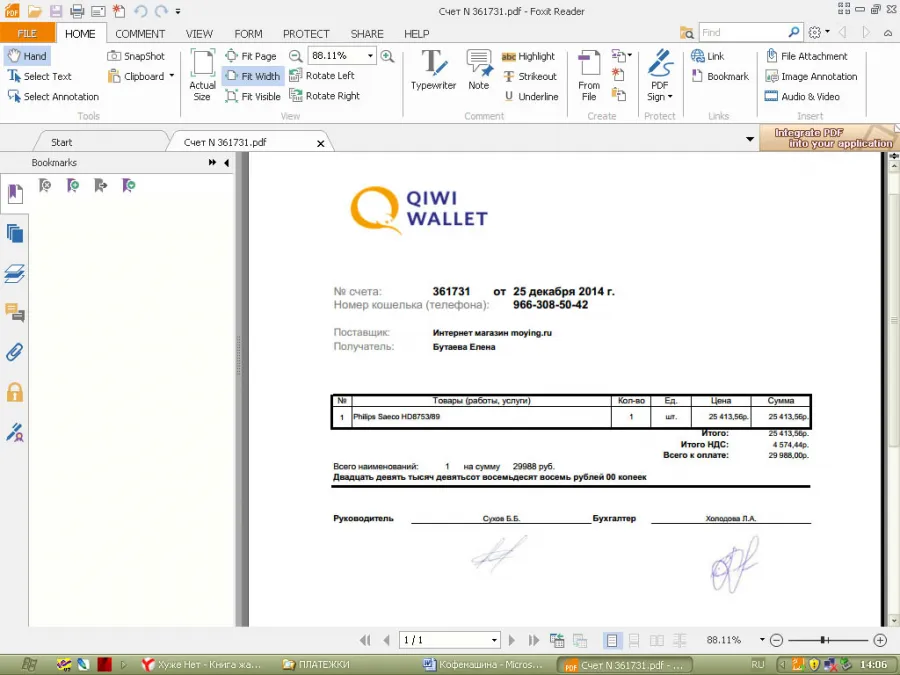This screenshot has height=675, width=900.
Task: Expand the zoom percentage dropdown in ribbon
Action: click(x=370, y=56)
